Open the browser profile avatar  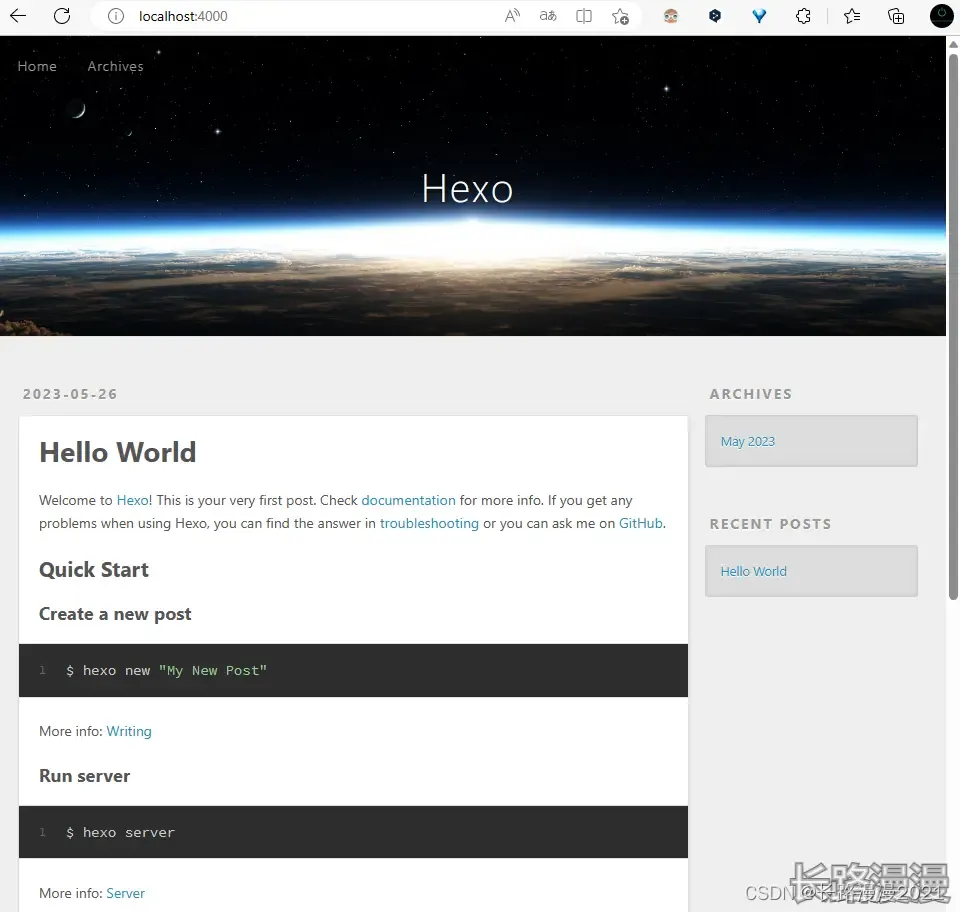tap(942, 16)
